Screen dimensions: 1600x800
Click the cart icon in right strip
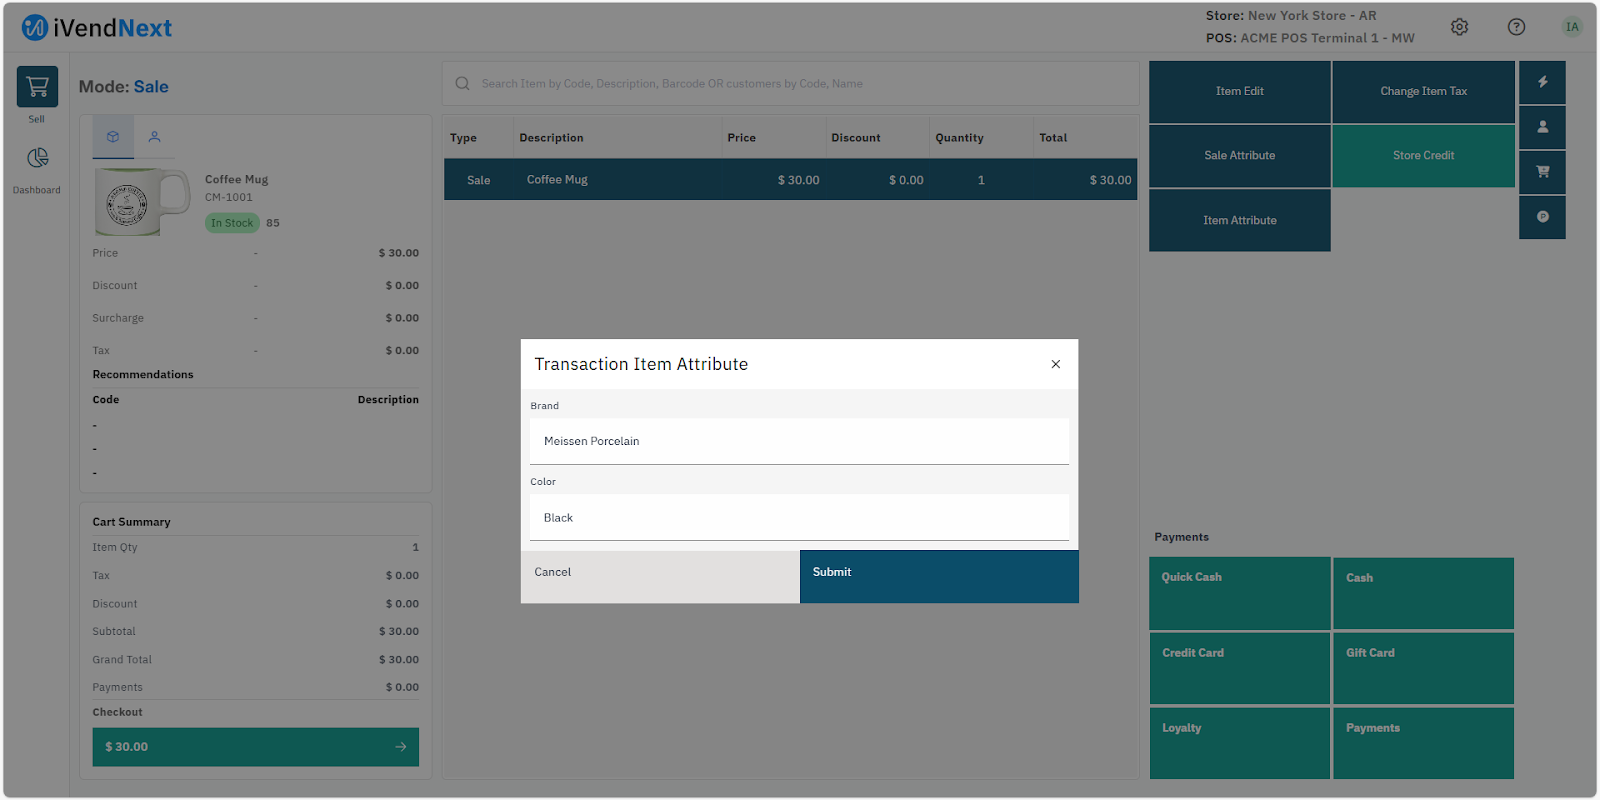(1542, 172)
